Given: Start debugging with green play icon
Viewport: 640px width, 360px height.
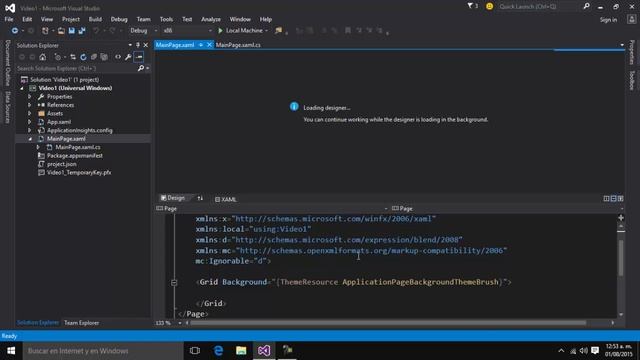Looking at the screenshot, I should [220, 31].
